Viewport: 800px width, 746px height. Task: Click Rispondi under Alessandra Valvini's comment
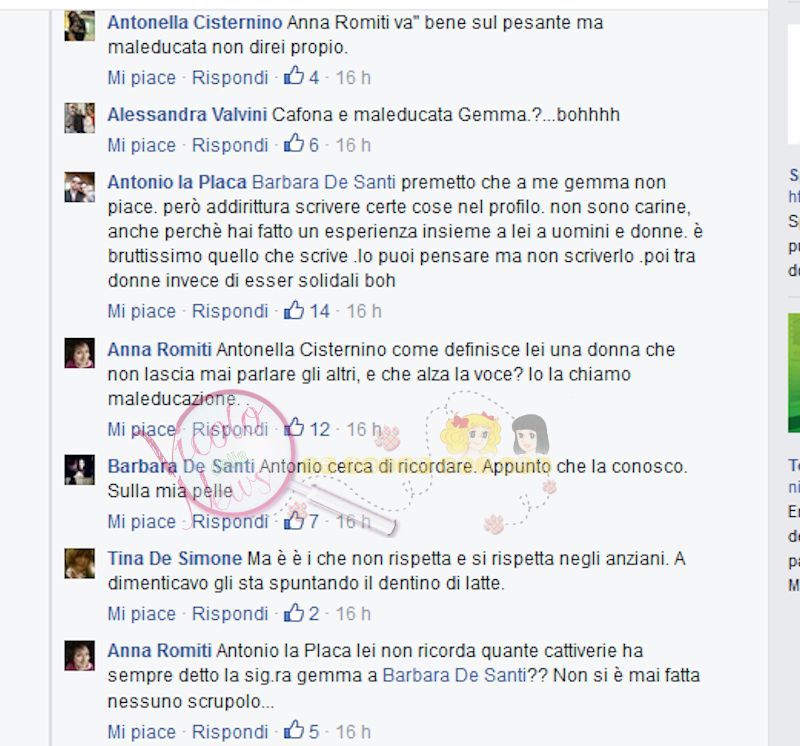pos(230,145)
